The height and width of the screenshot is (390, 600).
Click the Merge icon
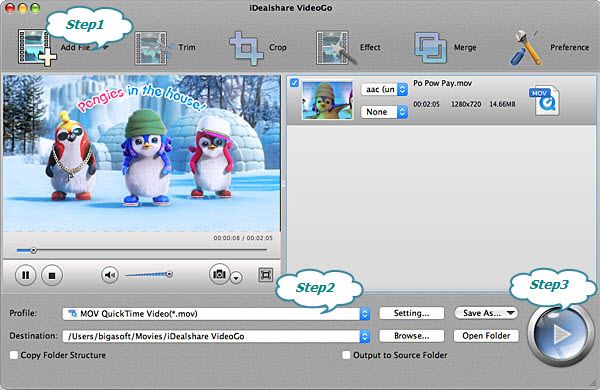430,48
